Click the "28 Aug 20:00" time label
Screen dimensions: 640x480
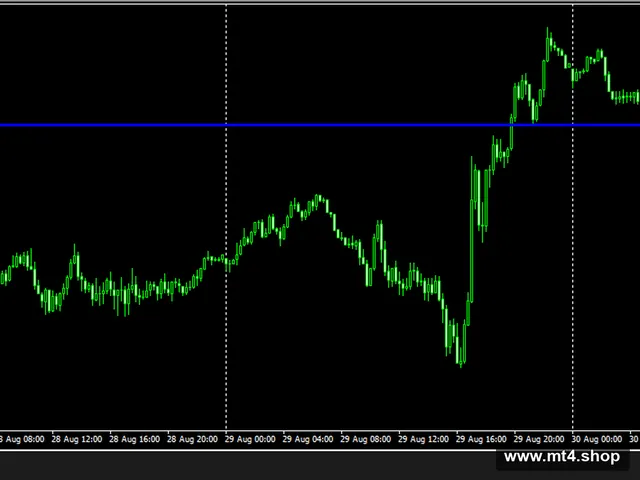click(x=192, y=439)
